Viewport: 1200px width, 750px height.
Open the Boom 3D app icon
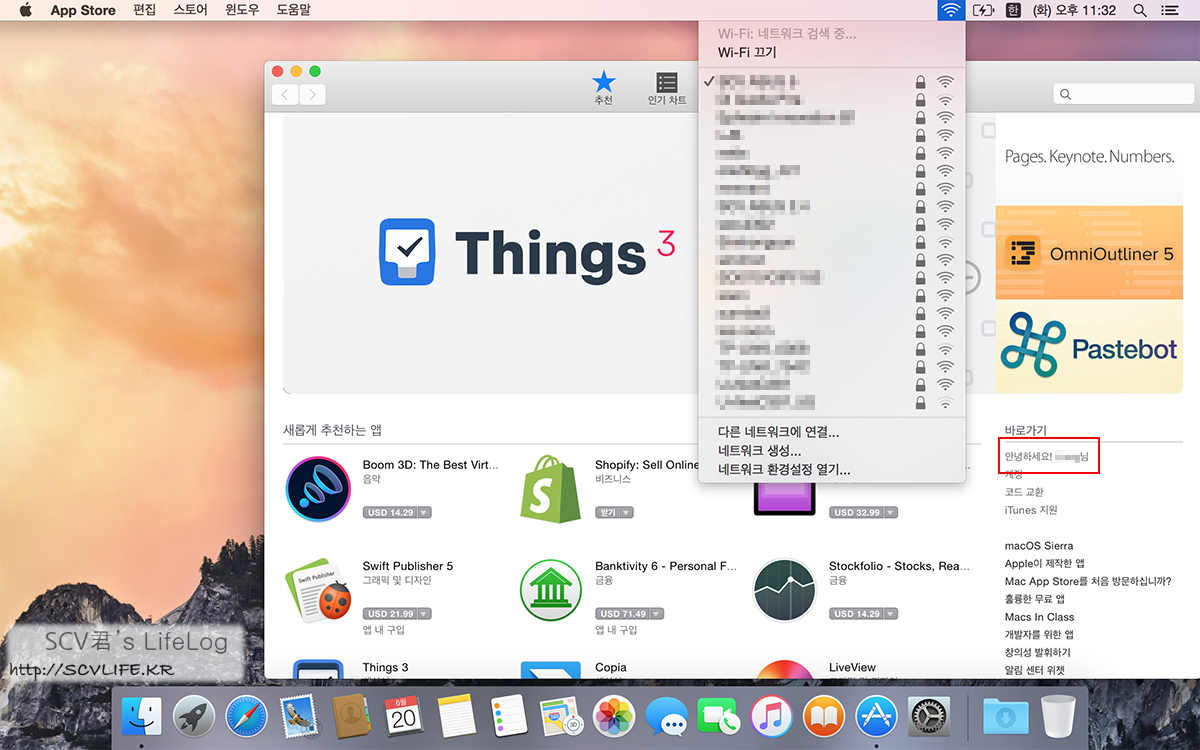coord(318,490)
